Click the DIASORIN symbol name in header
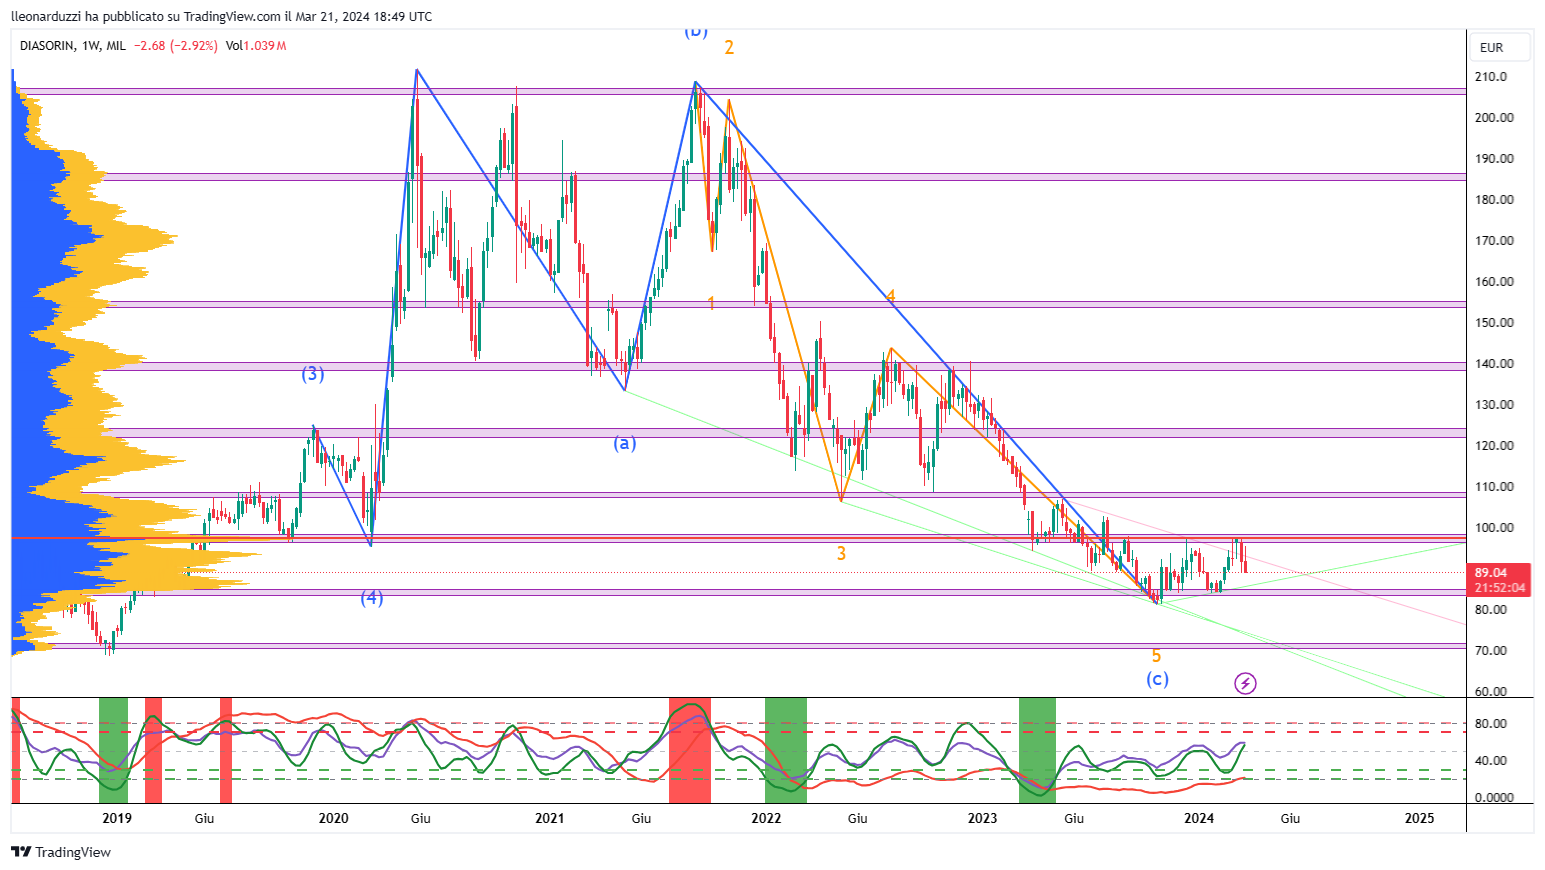This screenshot has width=1545, height=870. pyautogui.click(x=47, y=46)
